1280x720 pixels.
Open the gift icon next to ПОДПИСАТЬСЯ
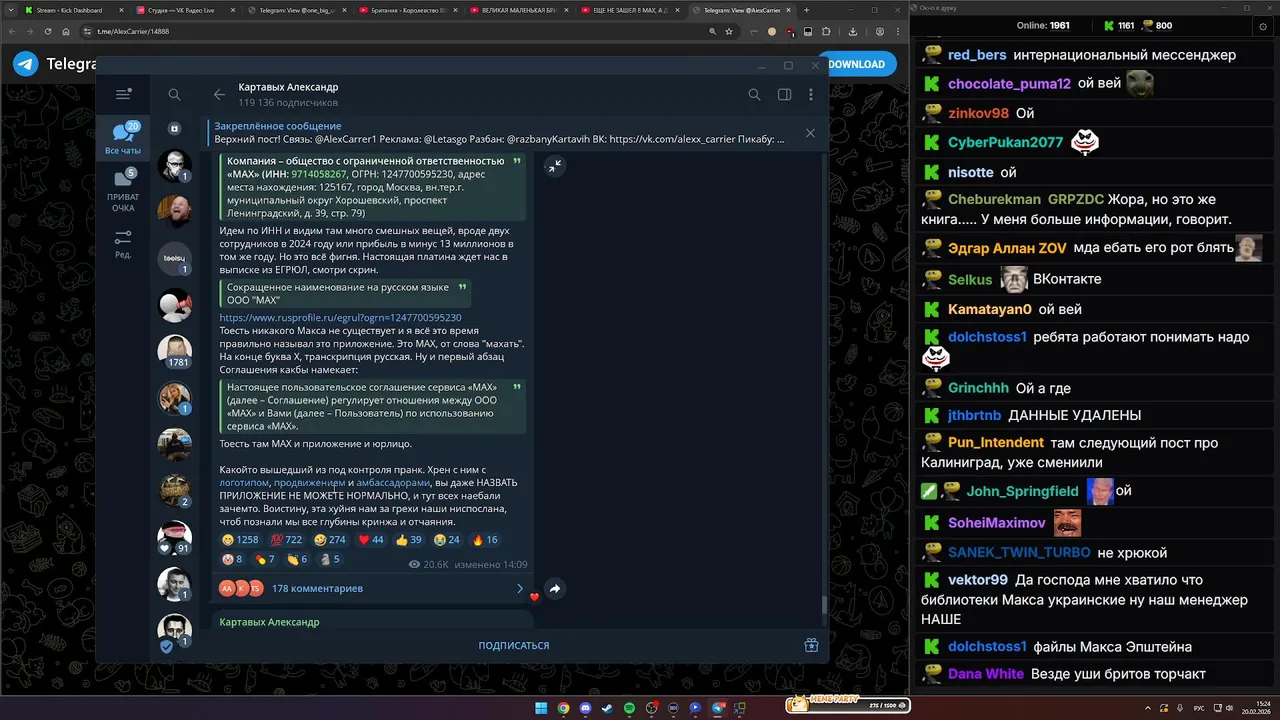[x=811, y=645]
